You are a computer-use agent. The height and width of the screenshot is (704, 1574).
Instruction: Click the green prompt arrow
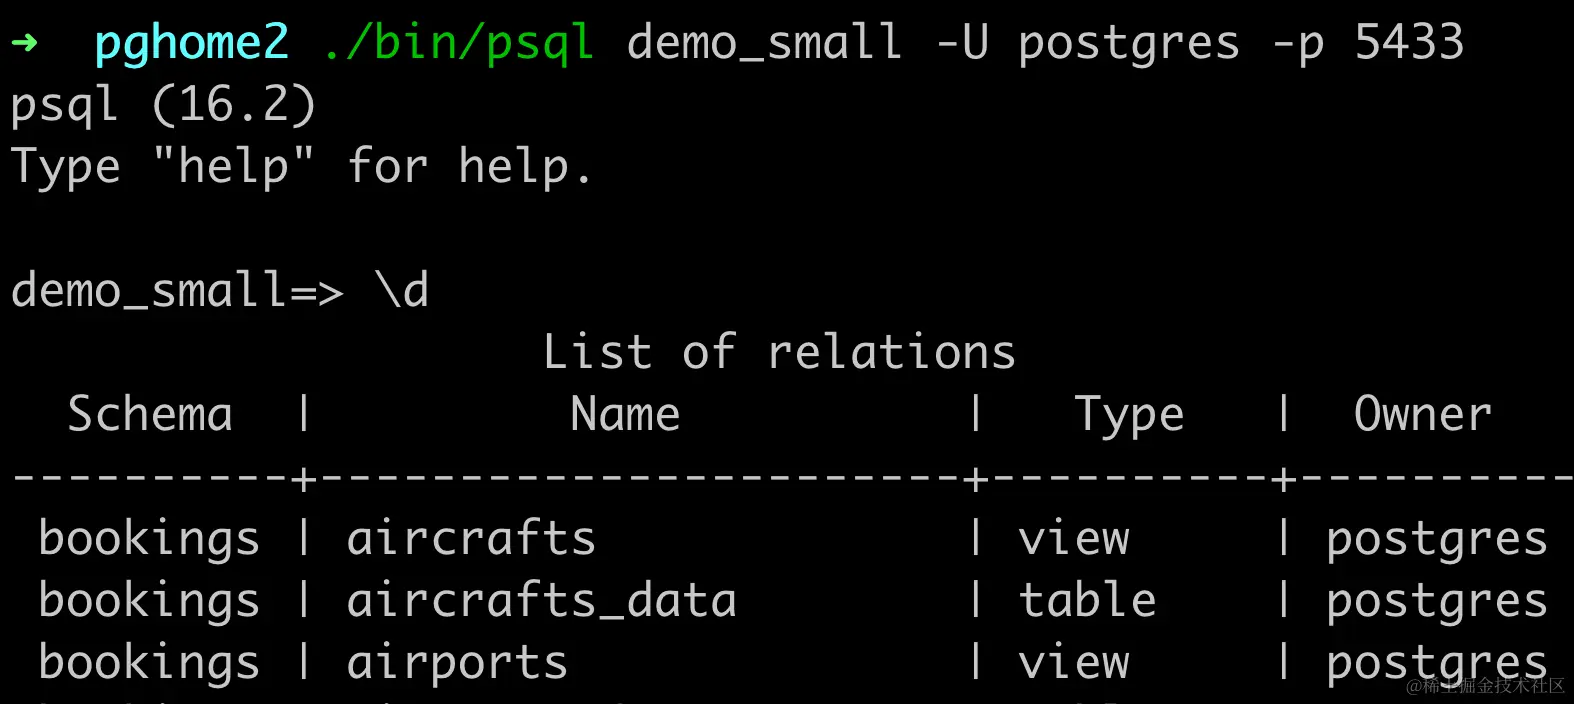[x=24, y=43]
